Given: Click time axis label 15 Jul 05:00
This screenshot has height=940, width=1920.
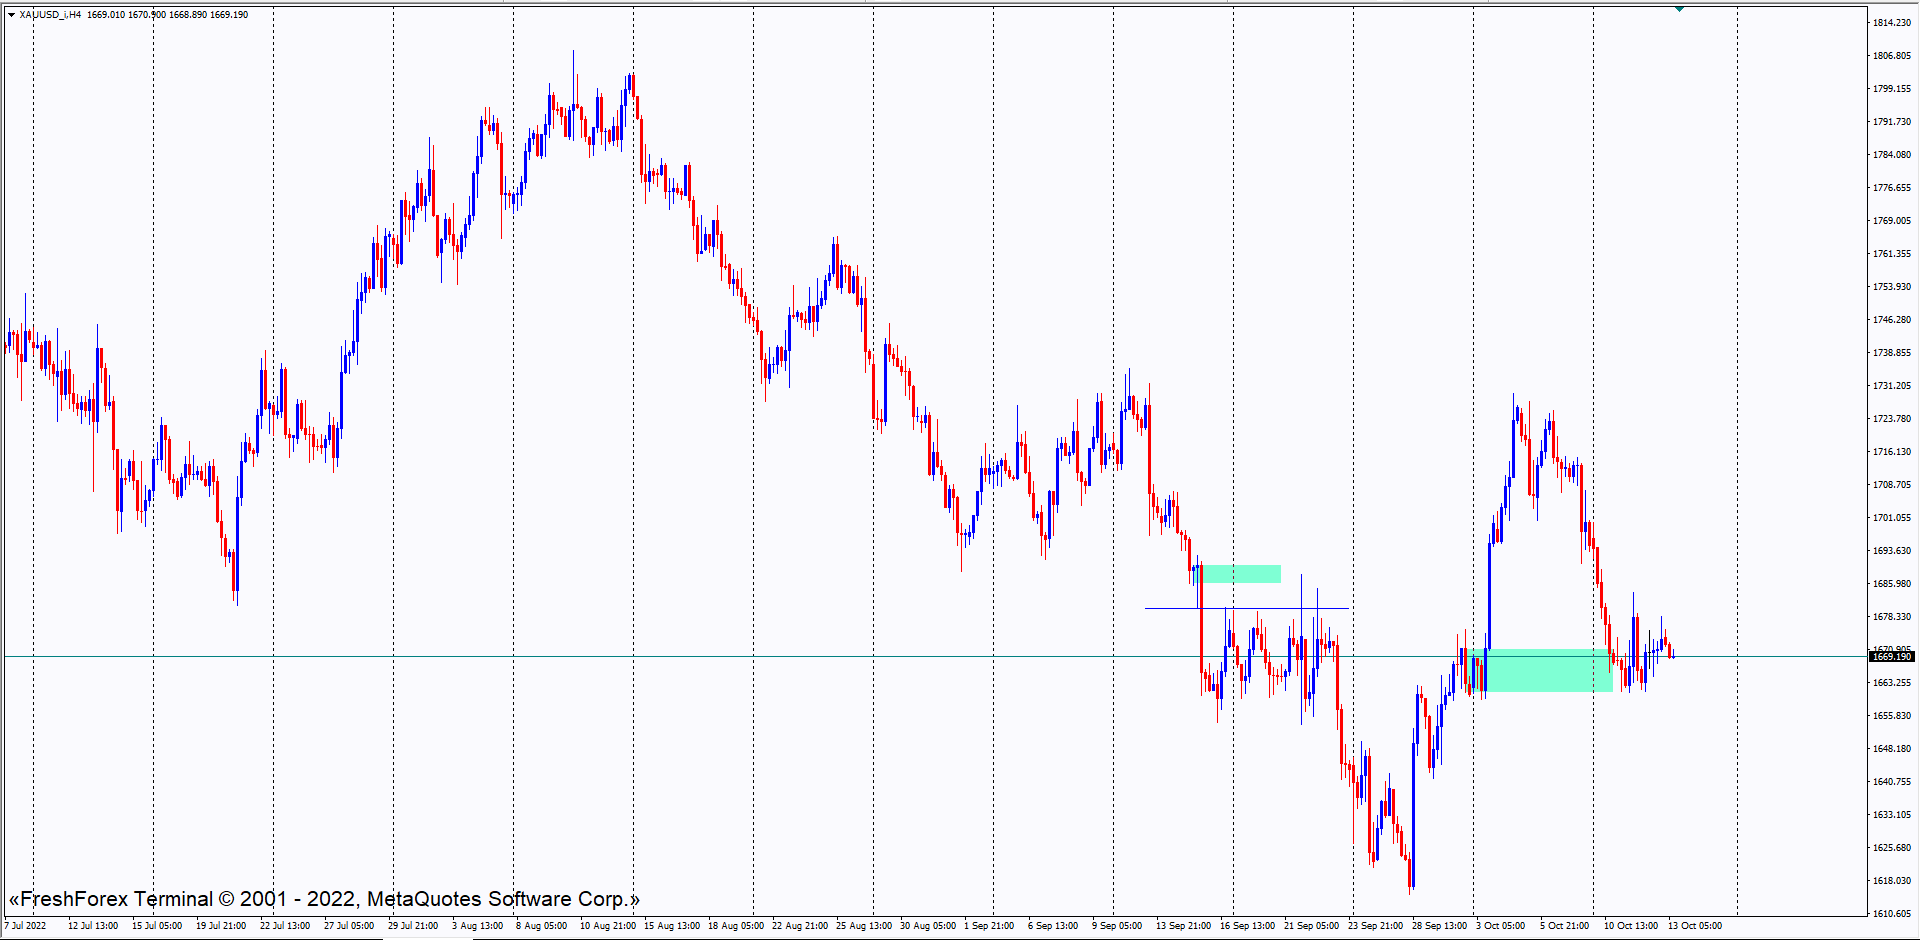Looking at the screenshot, I should click(157, 926).
